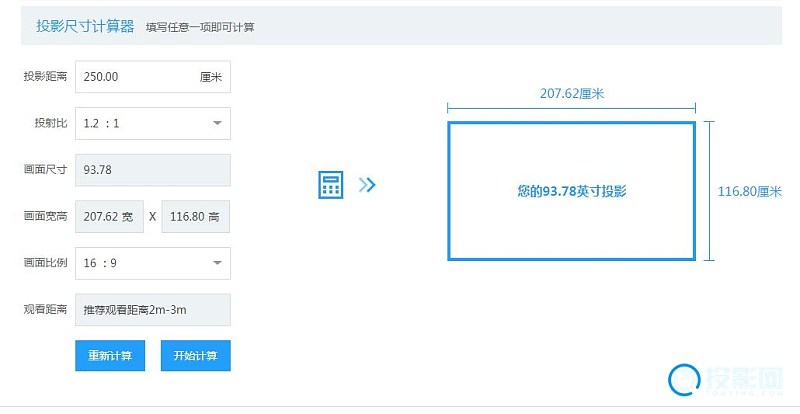This screenshot has width=800, height=414.
Task: Click the 画面尺寸 field showing 93.78
Action: tap(153, 170)
